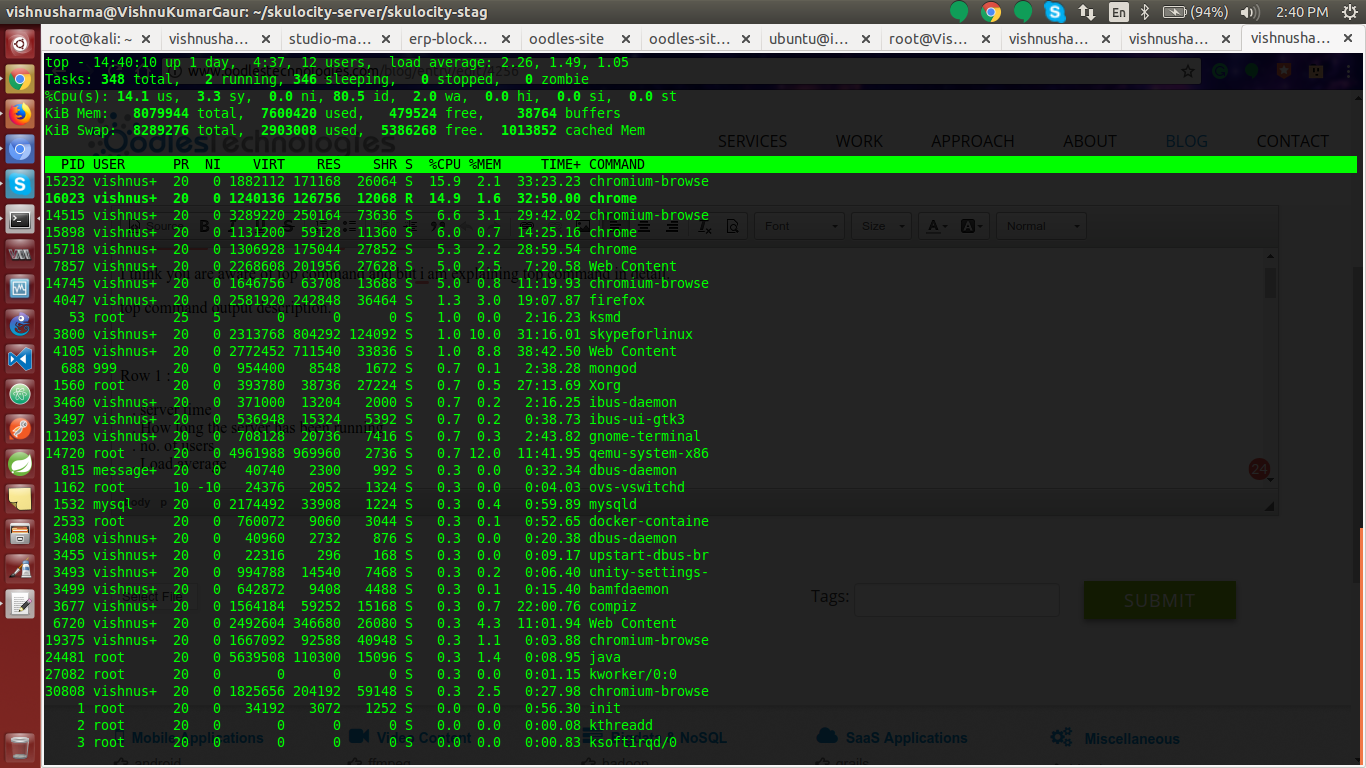
Task: Click the SUBMIT button behind the terminal
Action: [x=1160, y=600]
